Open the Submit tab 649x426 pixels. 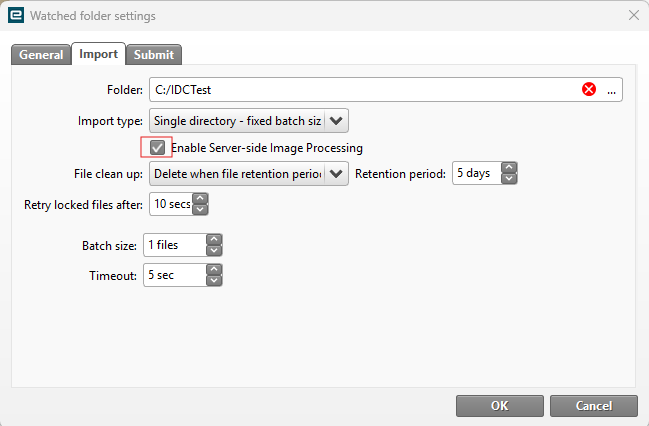(x=153, y=55)
